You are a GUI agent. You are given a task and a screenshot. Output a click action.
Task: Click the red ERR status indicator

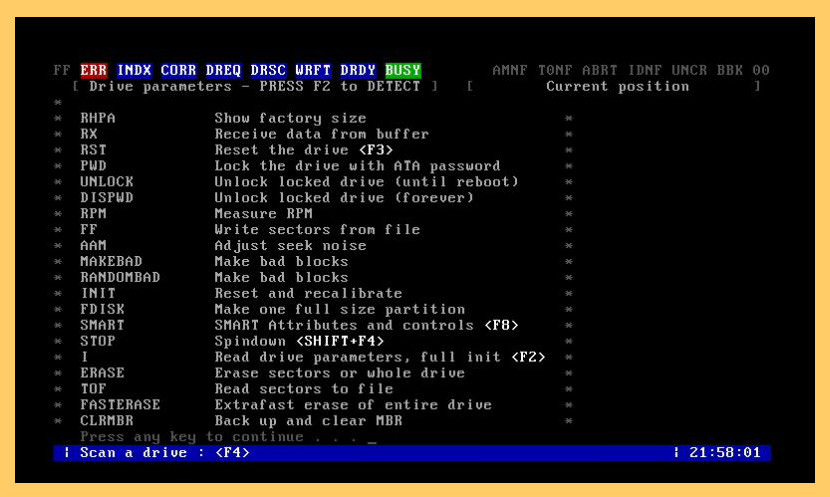pyautogui.click(x=94, y=70)
